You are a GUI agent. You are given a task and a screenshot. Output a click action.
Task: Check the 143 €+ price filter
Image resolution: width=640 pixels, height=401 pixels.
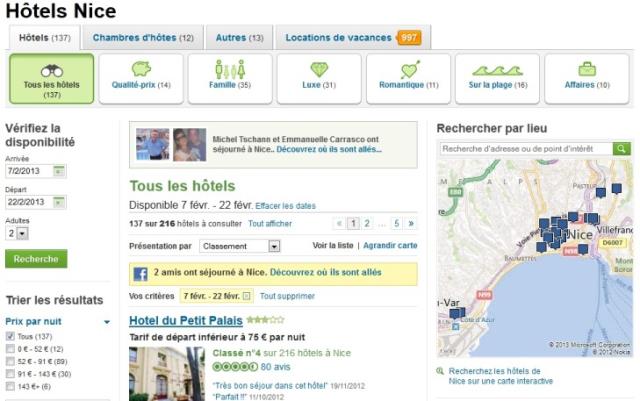point(10,386)
